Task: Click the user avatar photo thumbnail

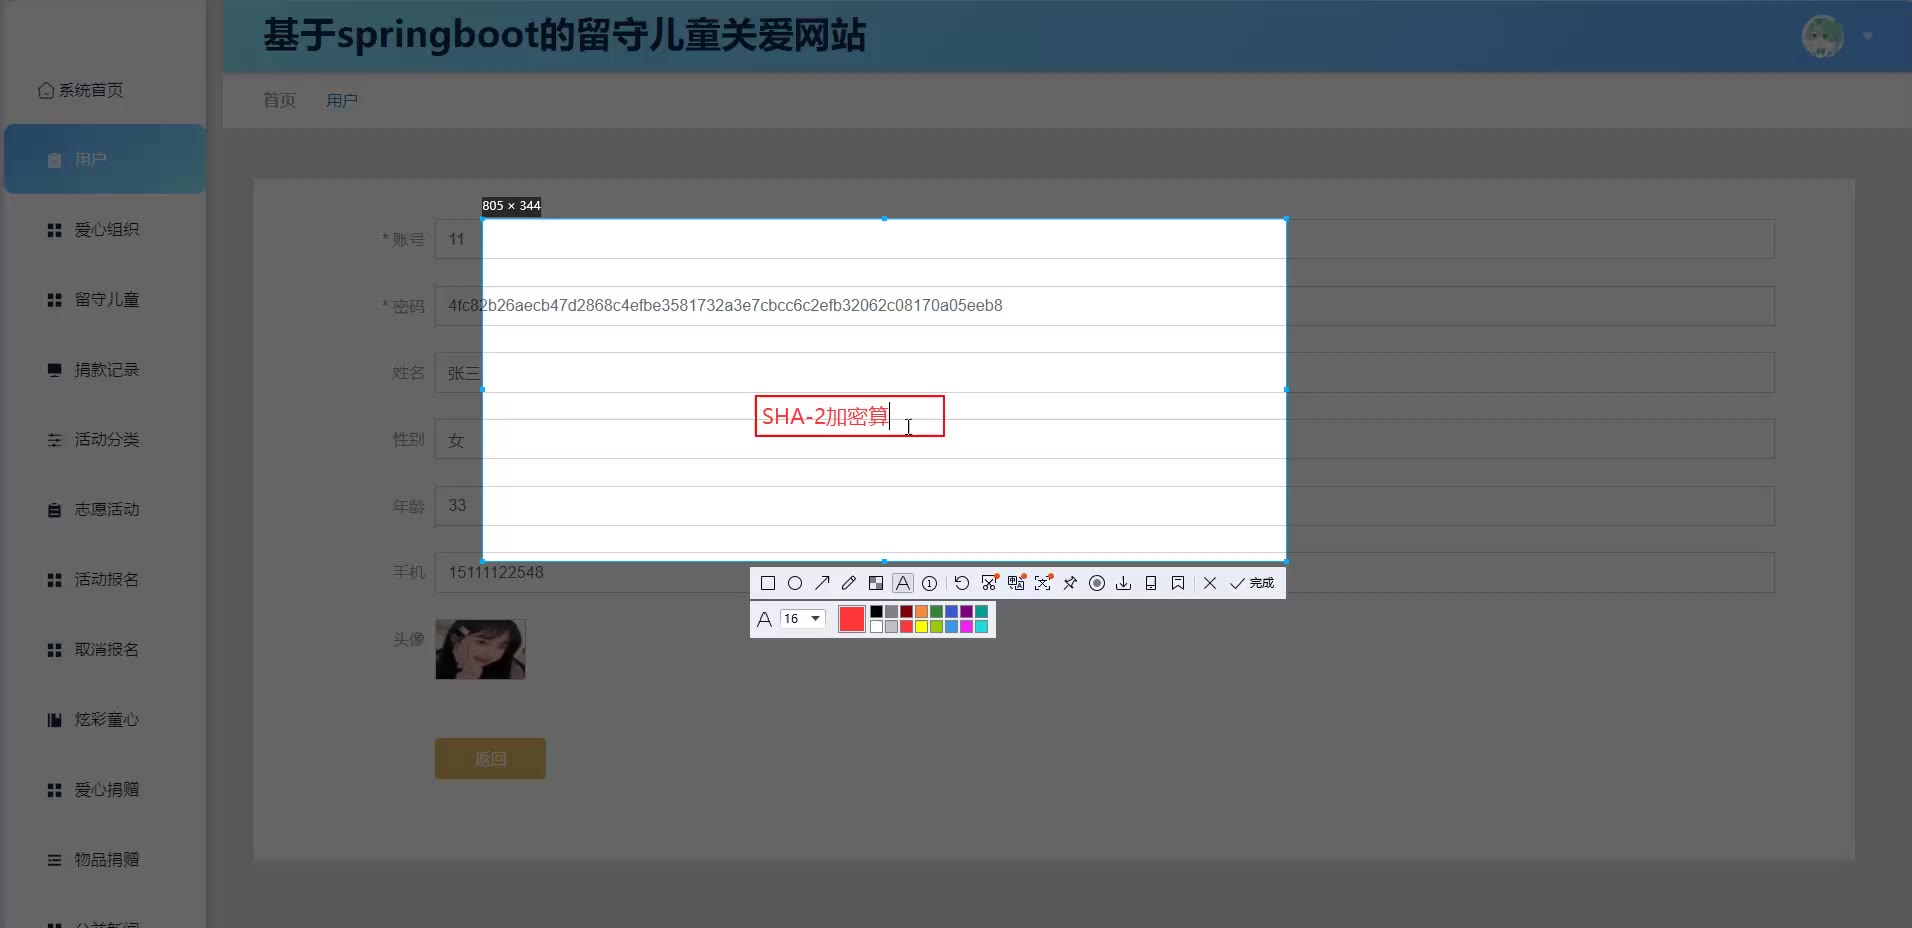Action: coord(480,649)
